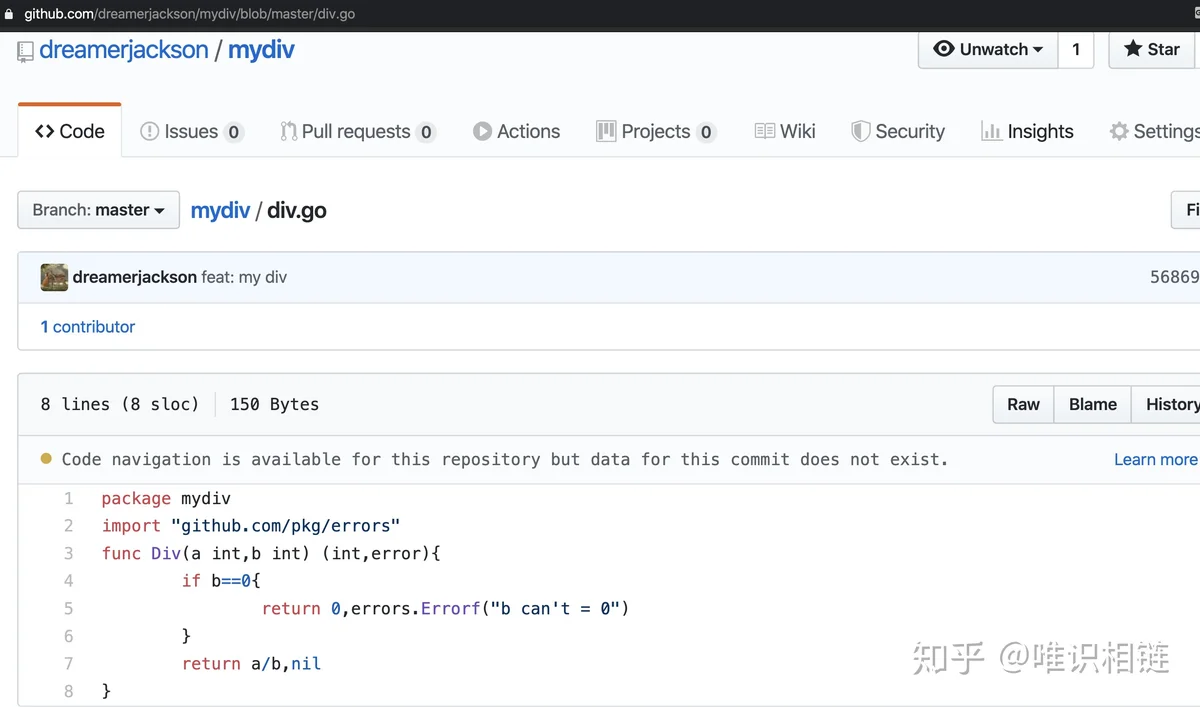Open the Wiki tab
Viewport: 1200px width, 707px height.
click(785, 131)
